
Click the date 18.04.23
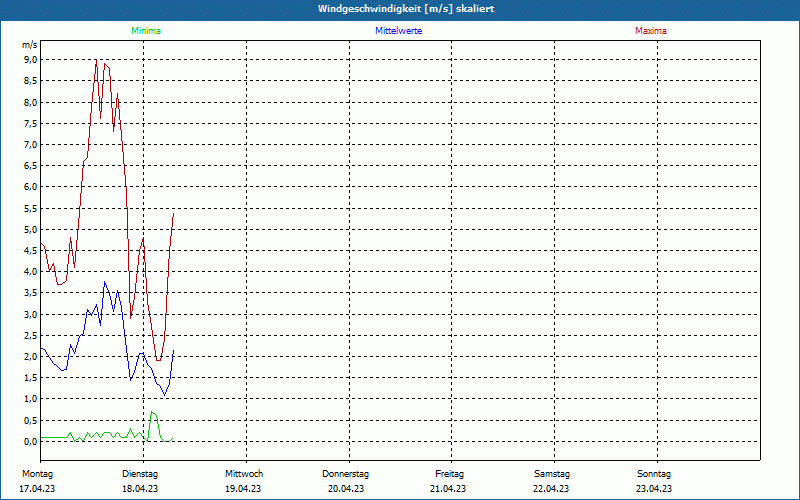pyautogui.click(x=140, y=489)
